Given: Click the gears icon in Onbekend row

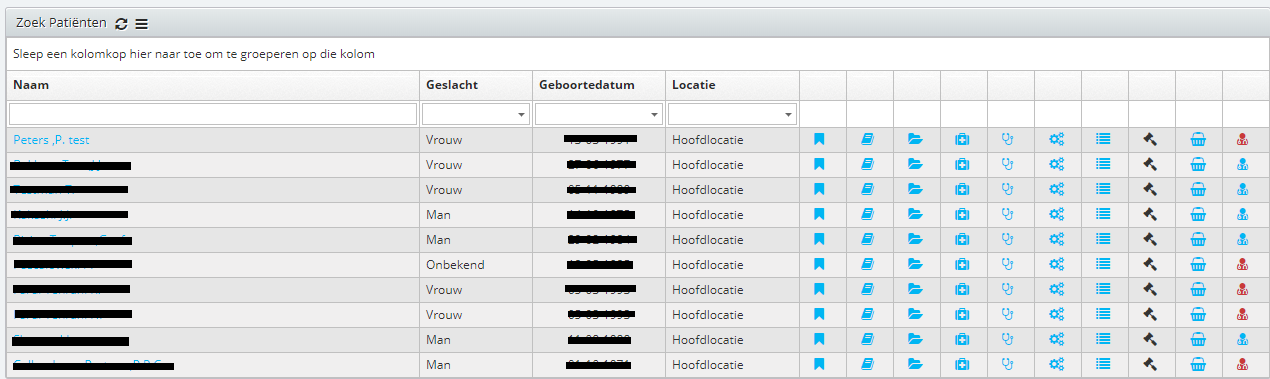Looking at the screenshot, I should point(1056,265).
